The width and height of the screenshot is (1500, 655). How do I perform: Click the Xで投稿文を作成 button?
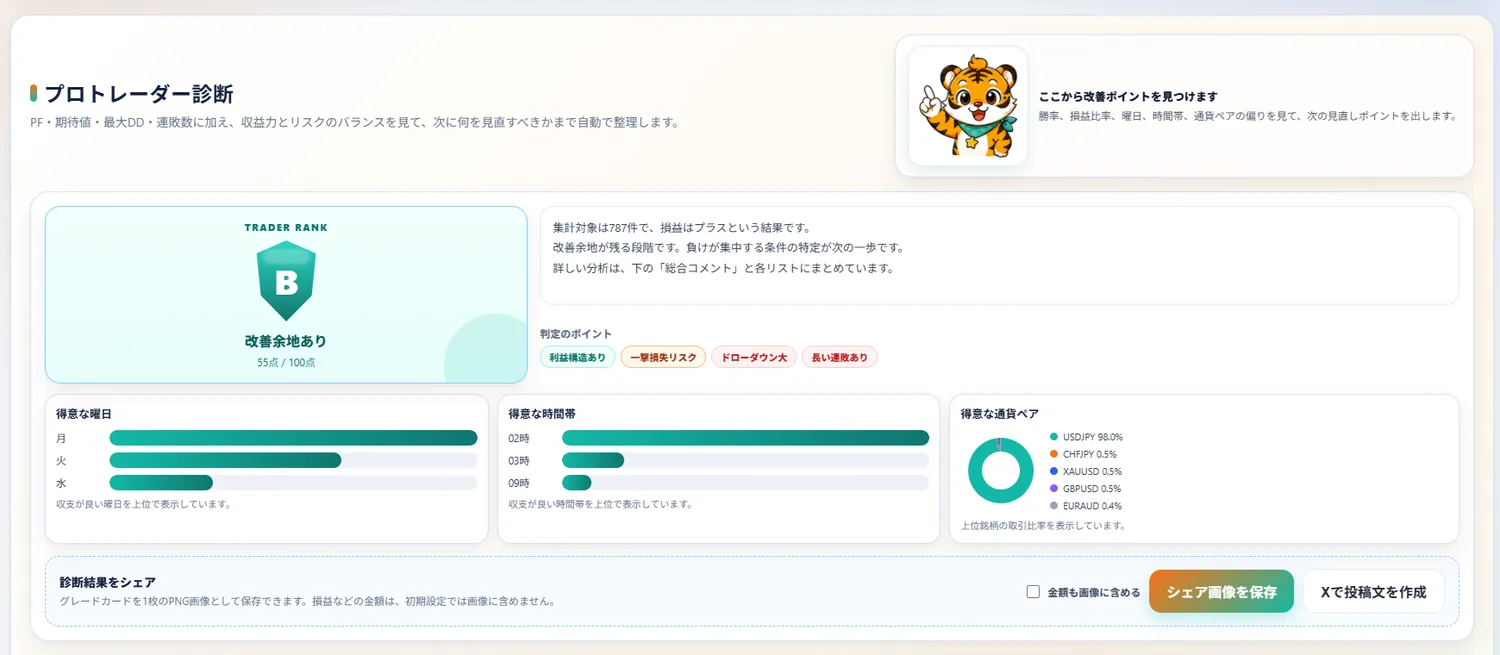(1373, 592)
